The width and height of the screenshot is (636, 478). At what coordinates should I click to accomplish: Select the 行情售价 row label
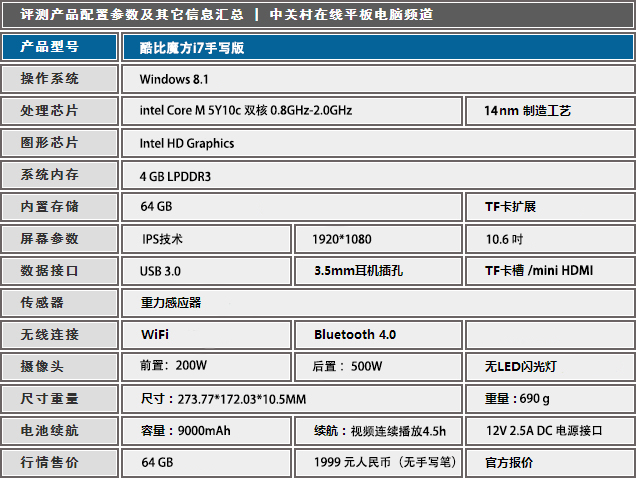60,463
